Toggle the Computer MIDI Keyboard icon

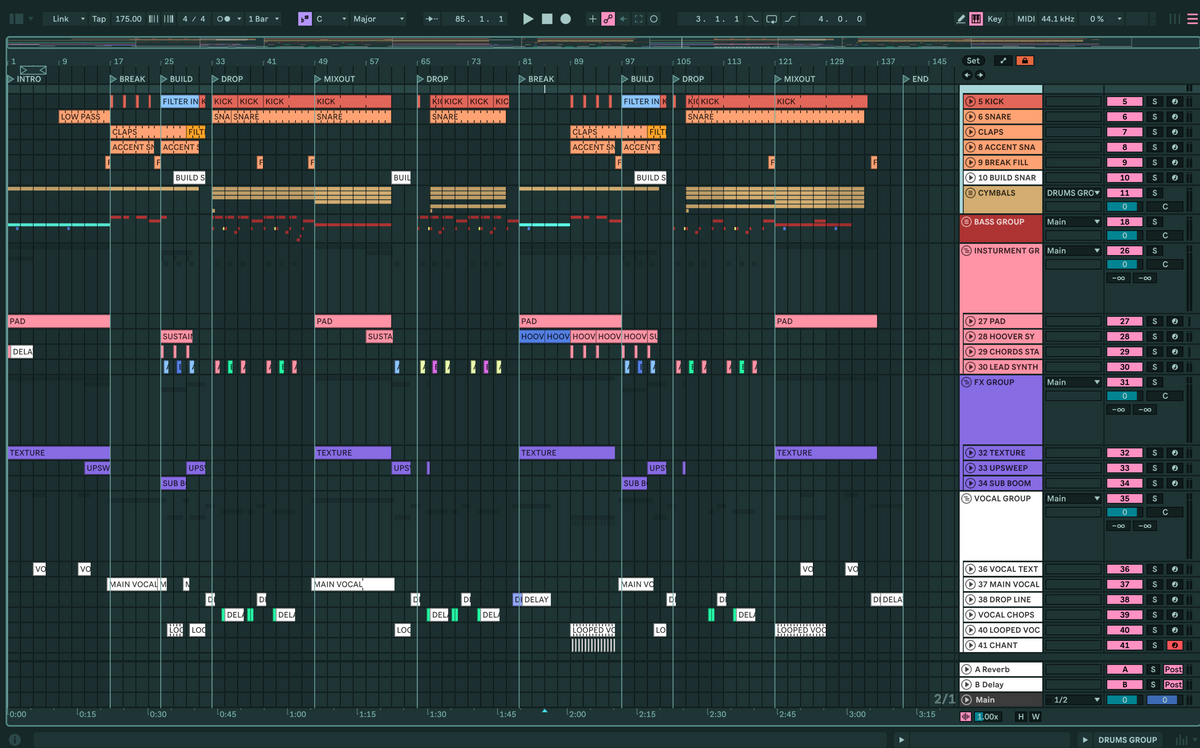(976, 18)
